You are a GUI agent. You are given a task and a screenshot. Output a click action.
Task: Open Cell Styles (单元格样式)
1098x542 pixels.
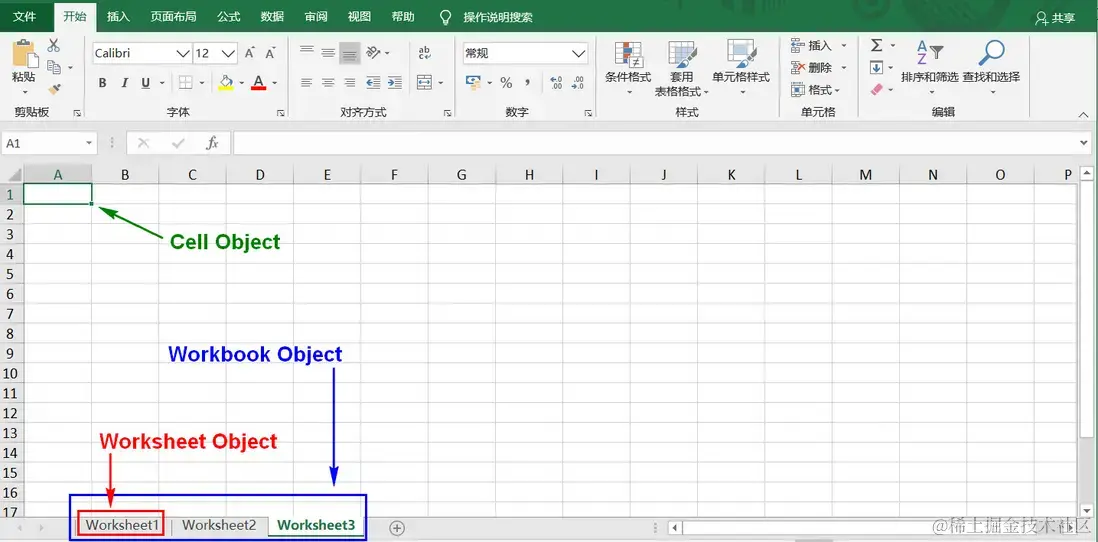click(741, 69)
